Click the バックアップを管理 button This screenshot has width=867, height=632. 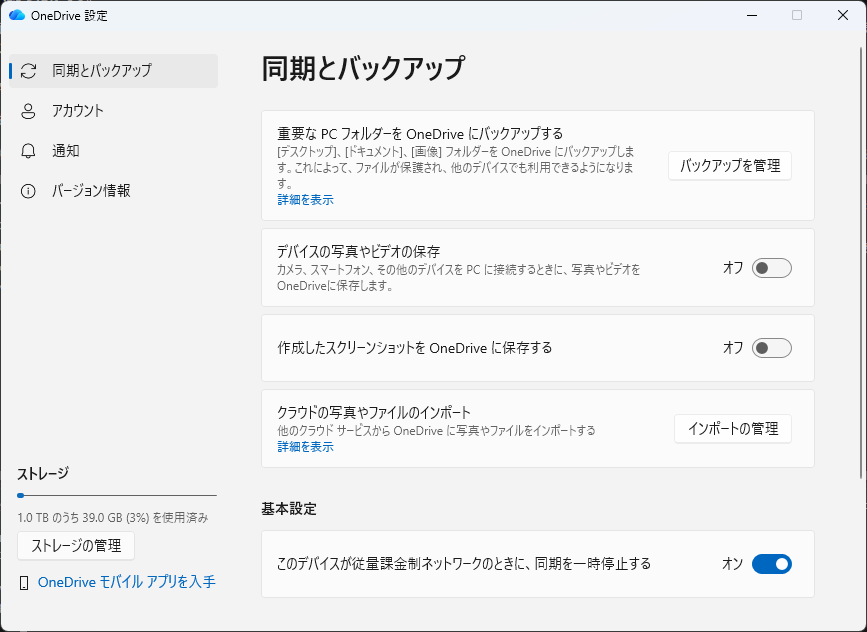tap(730, 166)
